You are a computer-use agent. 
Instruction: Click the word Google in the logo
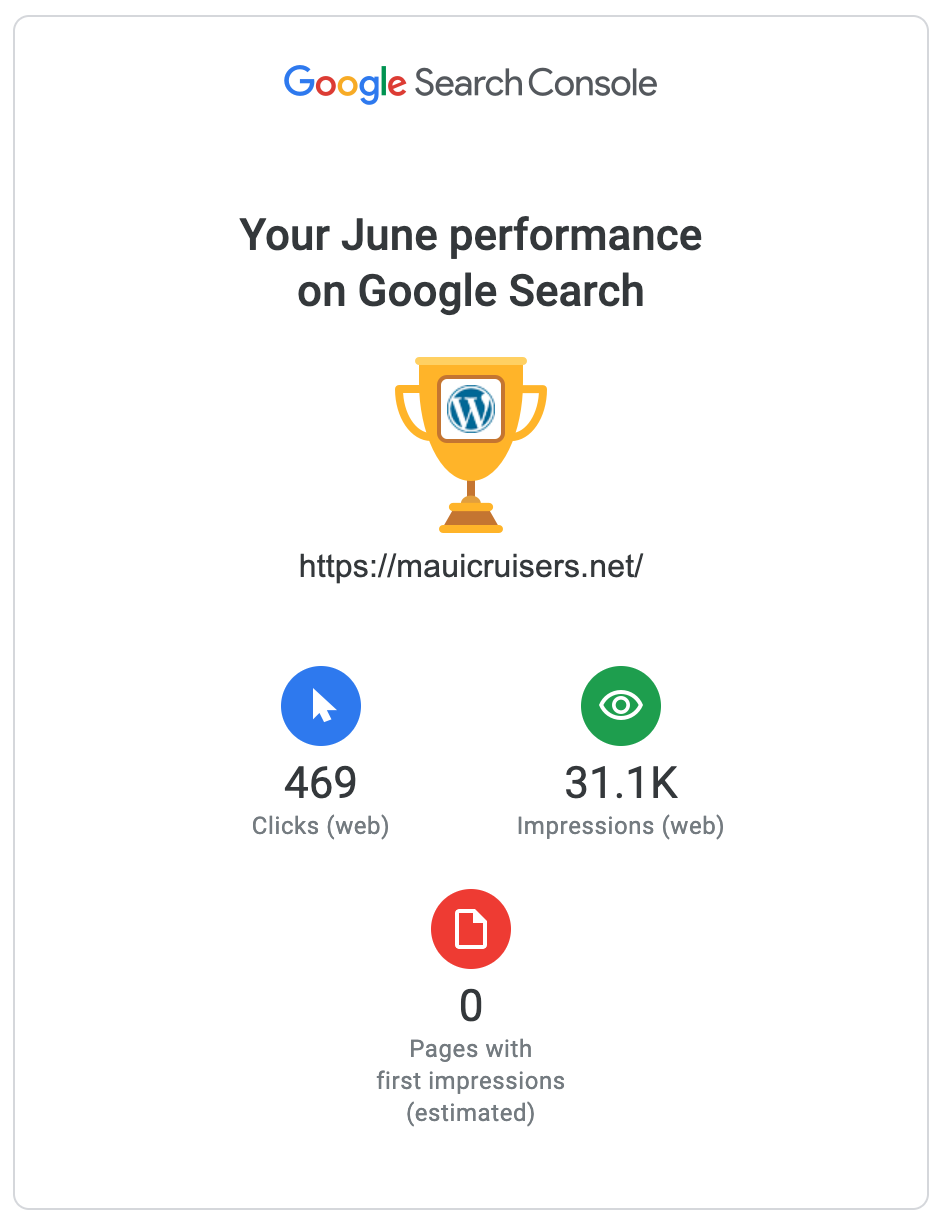click(x=345, y=85)
